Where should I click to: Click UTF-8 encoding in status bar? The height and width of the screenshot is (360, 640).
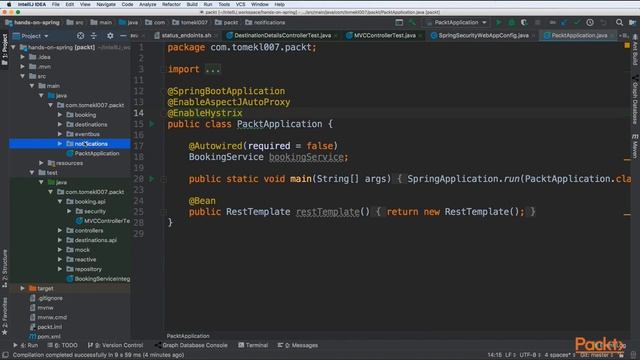(529, 355)
